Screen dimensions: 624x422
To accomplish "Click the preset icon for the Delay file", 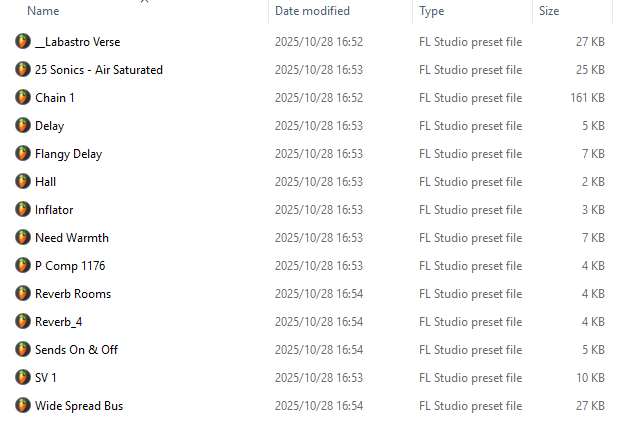I will click(x=23, y=125).
